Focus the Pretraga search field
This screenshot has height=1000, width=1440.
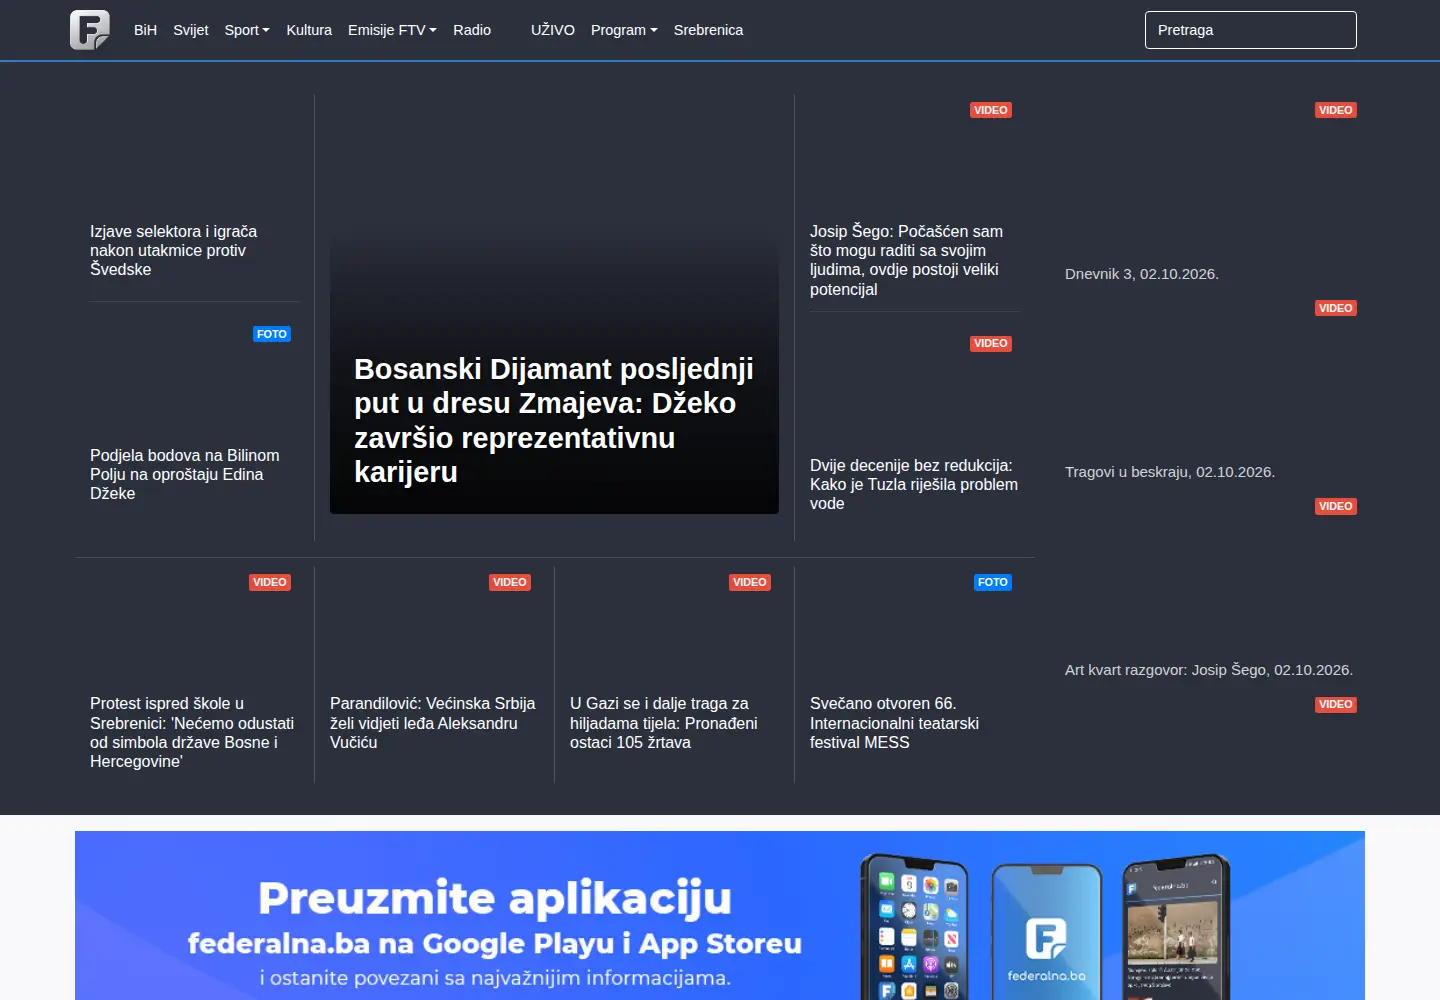point(1251,30)
